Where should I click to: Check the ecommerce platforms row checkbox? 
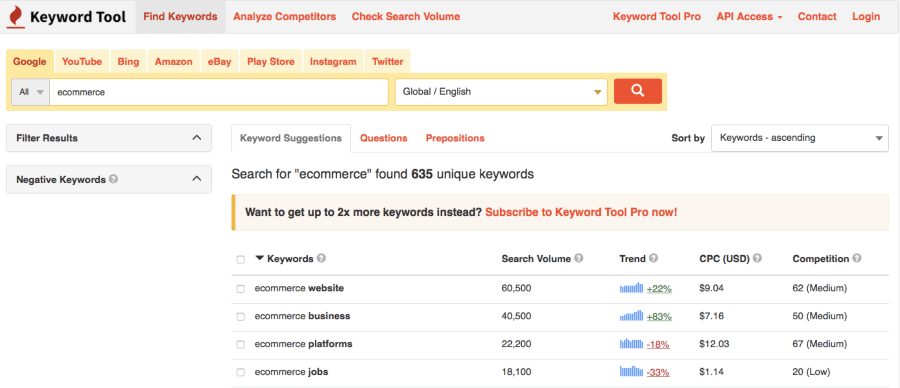coord(240,344)
